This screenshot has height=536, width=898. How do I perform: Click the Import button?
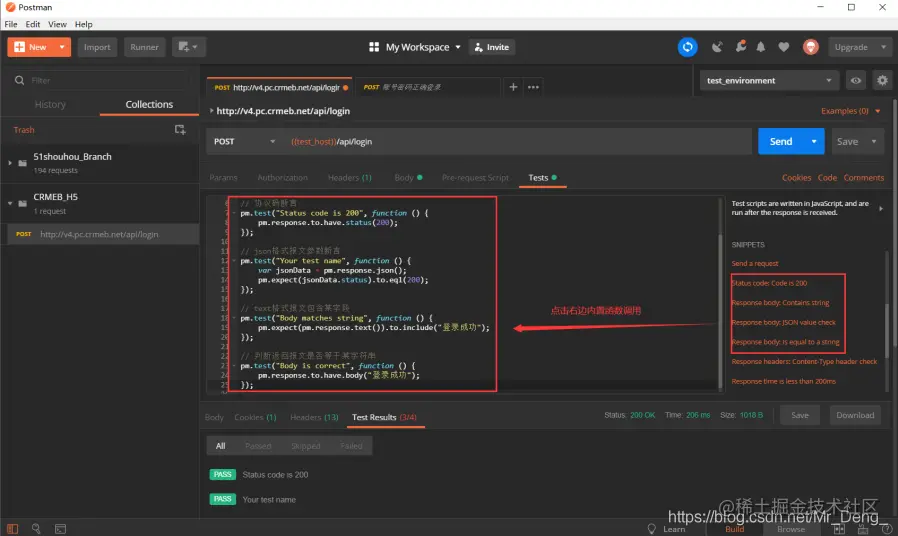coord(97,47)
